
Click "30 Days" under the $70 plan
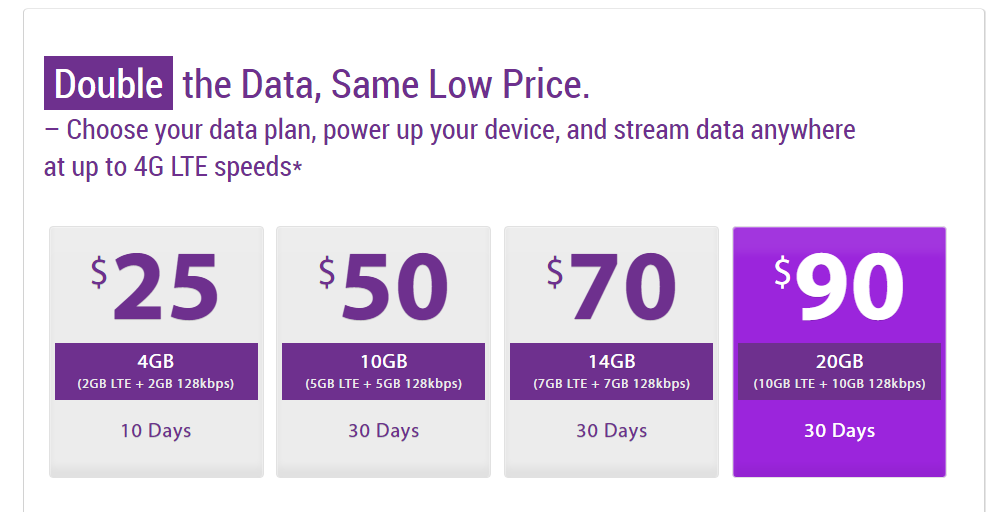click(611, 431)
